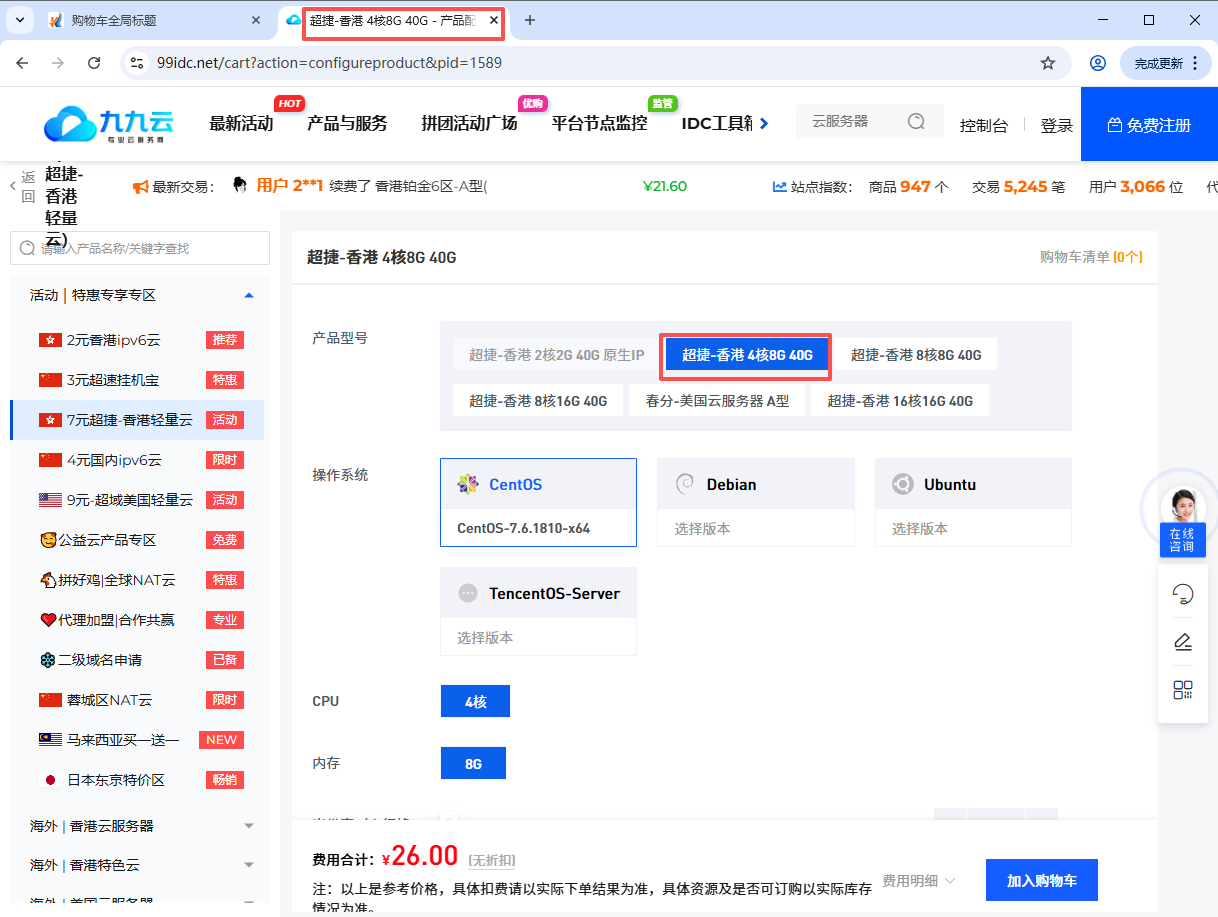The width and height of the screenshot is (1218, 917).
Task: Choose model 超捷-香港 2核2G 40G 原生IP
Action: click(x=557, y=355)
